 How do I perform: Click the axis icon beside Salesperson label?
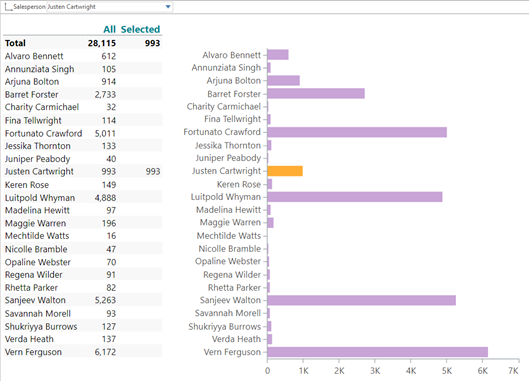tap(8, 7)
